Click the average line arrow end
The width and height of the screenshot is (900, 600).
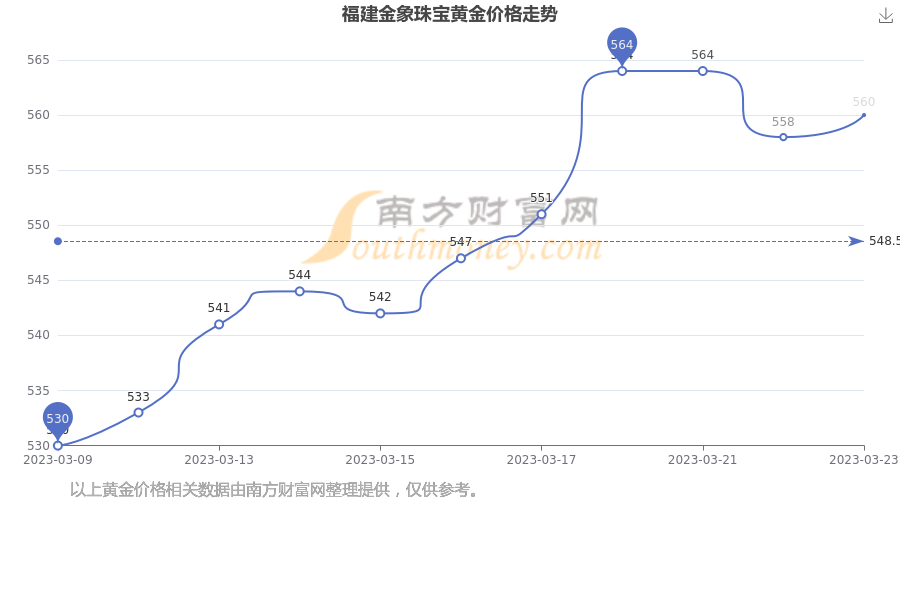pos(856,241)
